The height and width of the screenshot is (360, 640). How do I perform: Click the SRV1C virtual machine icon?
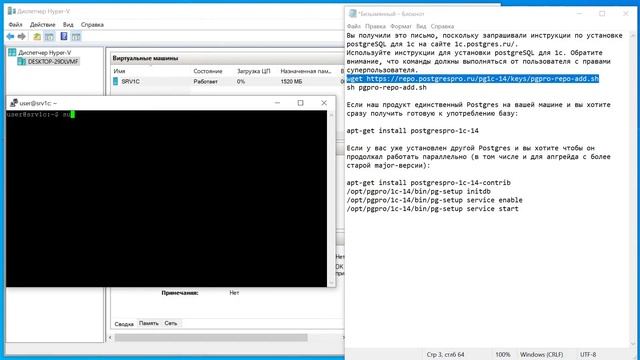coord(116,82)
